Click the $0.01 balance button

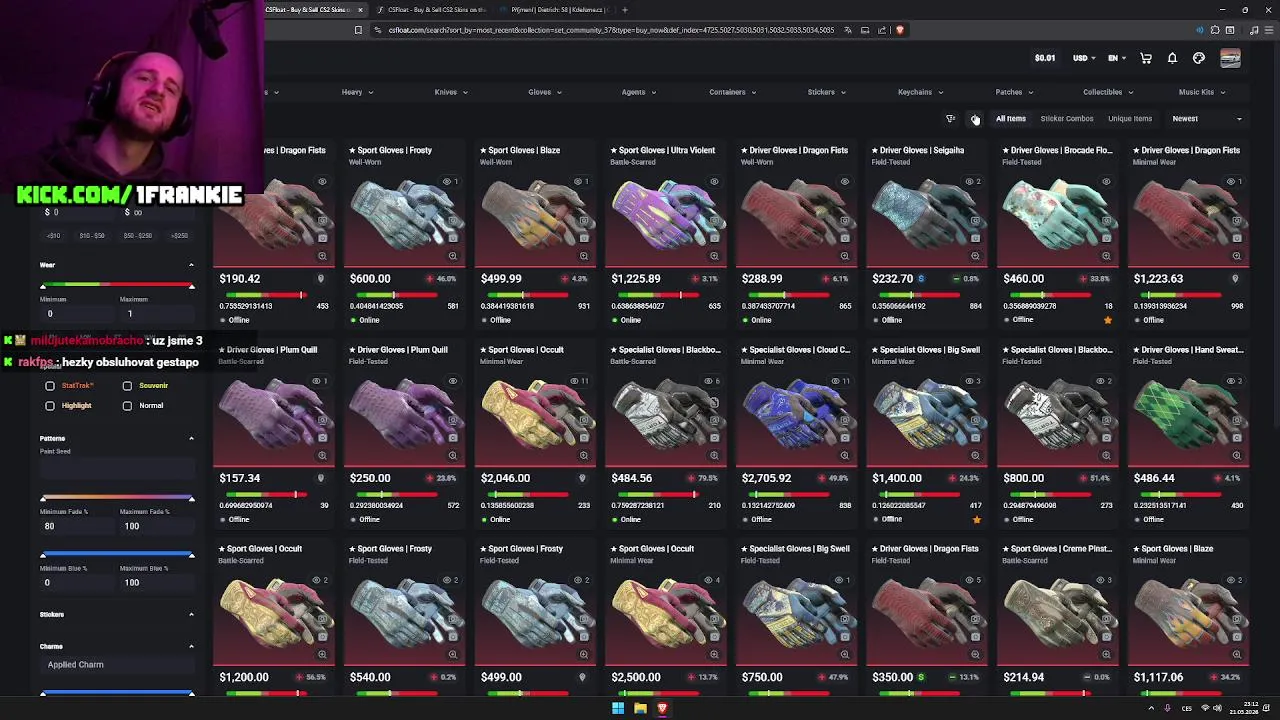(1045, 58)
